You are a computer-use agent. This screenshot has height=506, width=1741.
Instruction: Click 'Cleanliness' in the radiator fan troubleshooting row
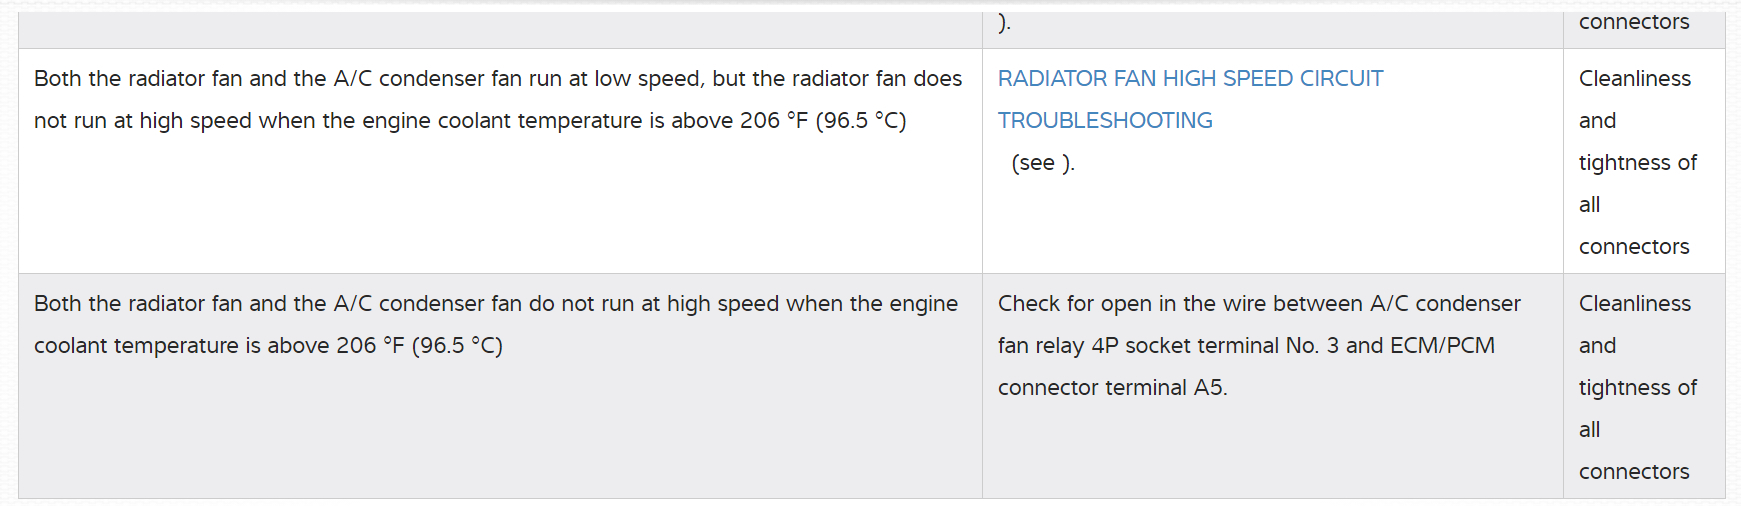coord(1635,79)
